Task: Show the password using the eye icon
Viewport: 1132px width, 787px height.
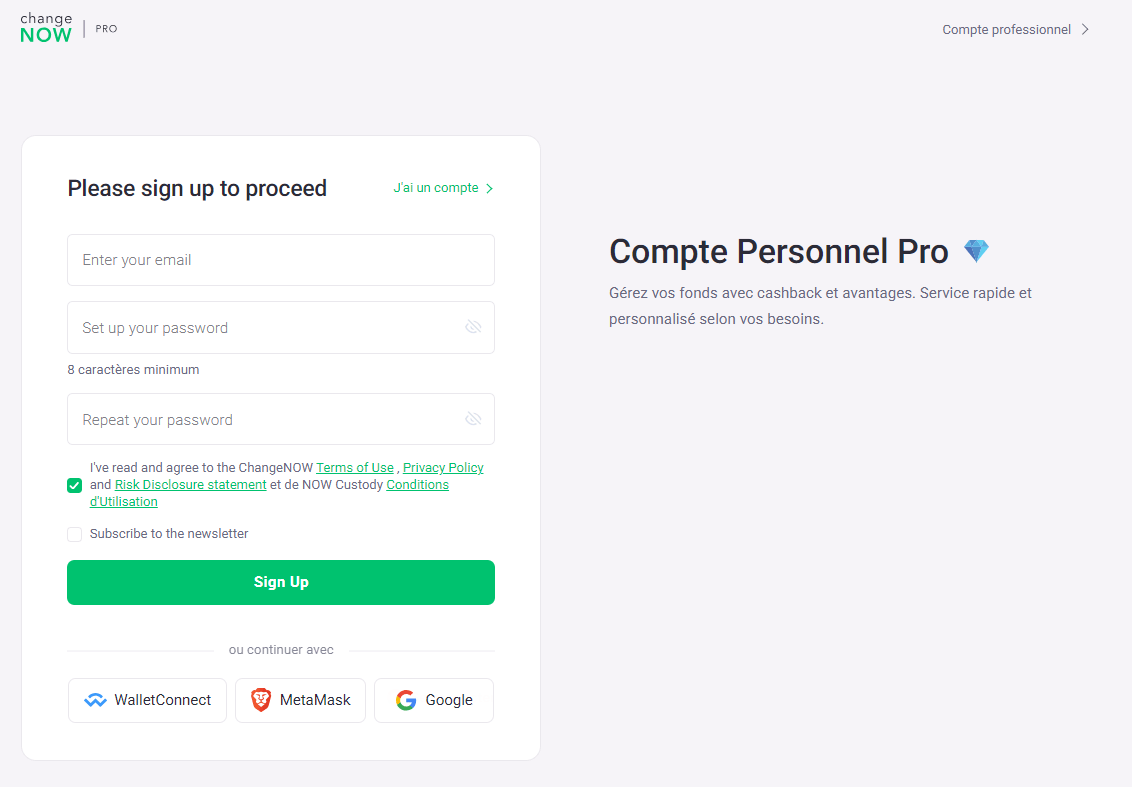Action: (472, 327)
